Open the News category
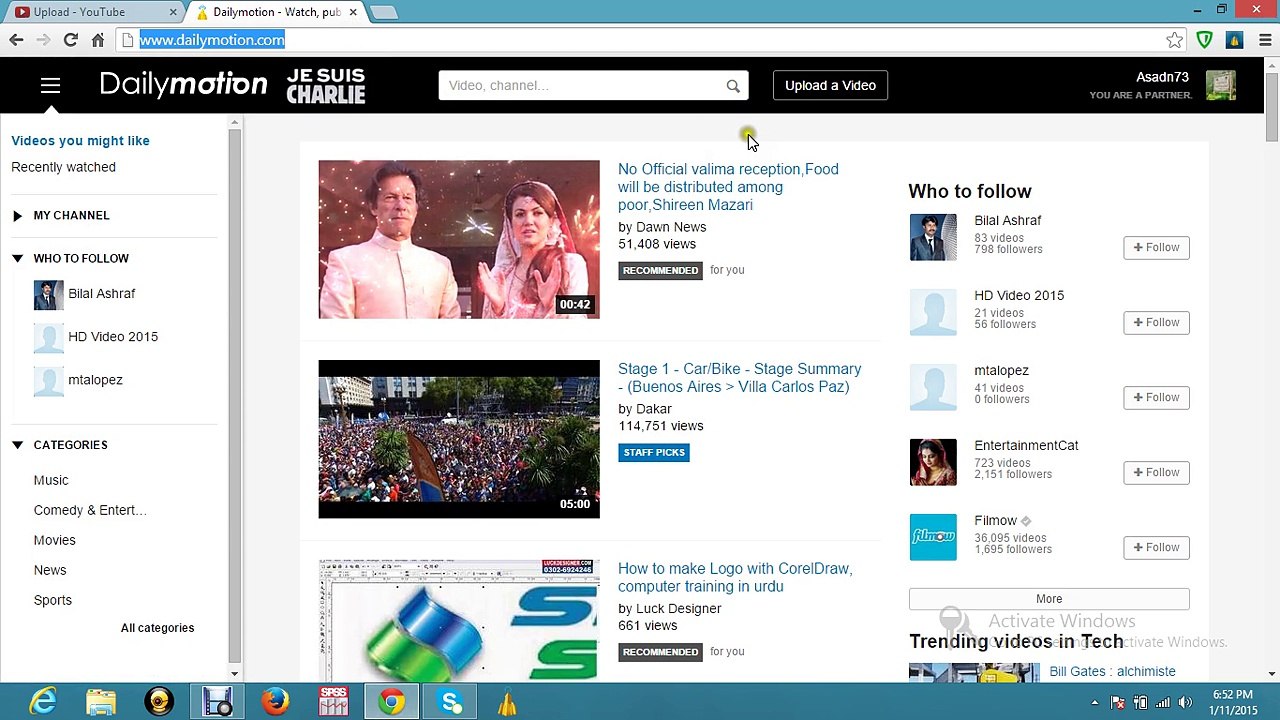Screen dimensions: 1280x720 (x=50, y=570)
